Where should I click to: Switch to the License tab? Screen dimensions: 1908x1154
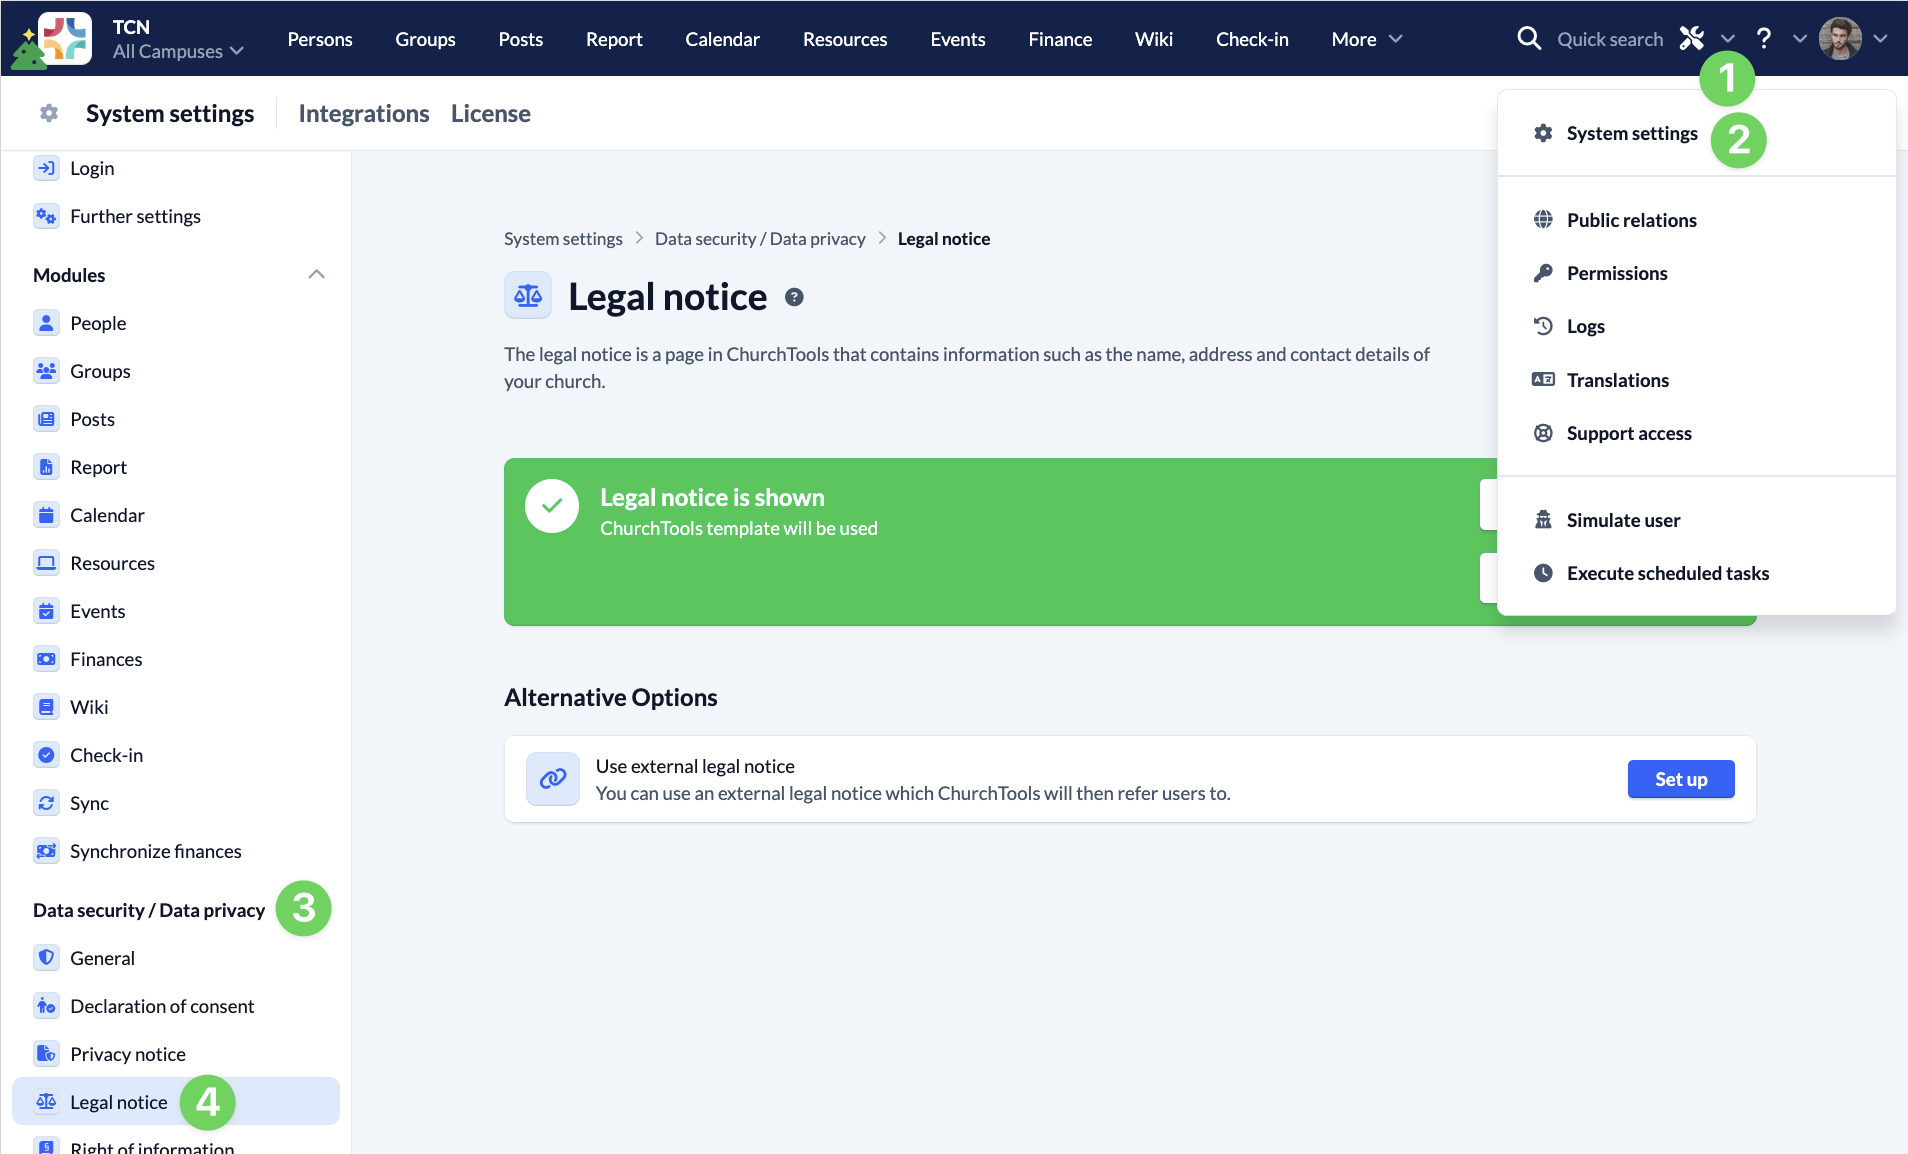tap(491, 113)
